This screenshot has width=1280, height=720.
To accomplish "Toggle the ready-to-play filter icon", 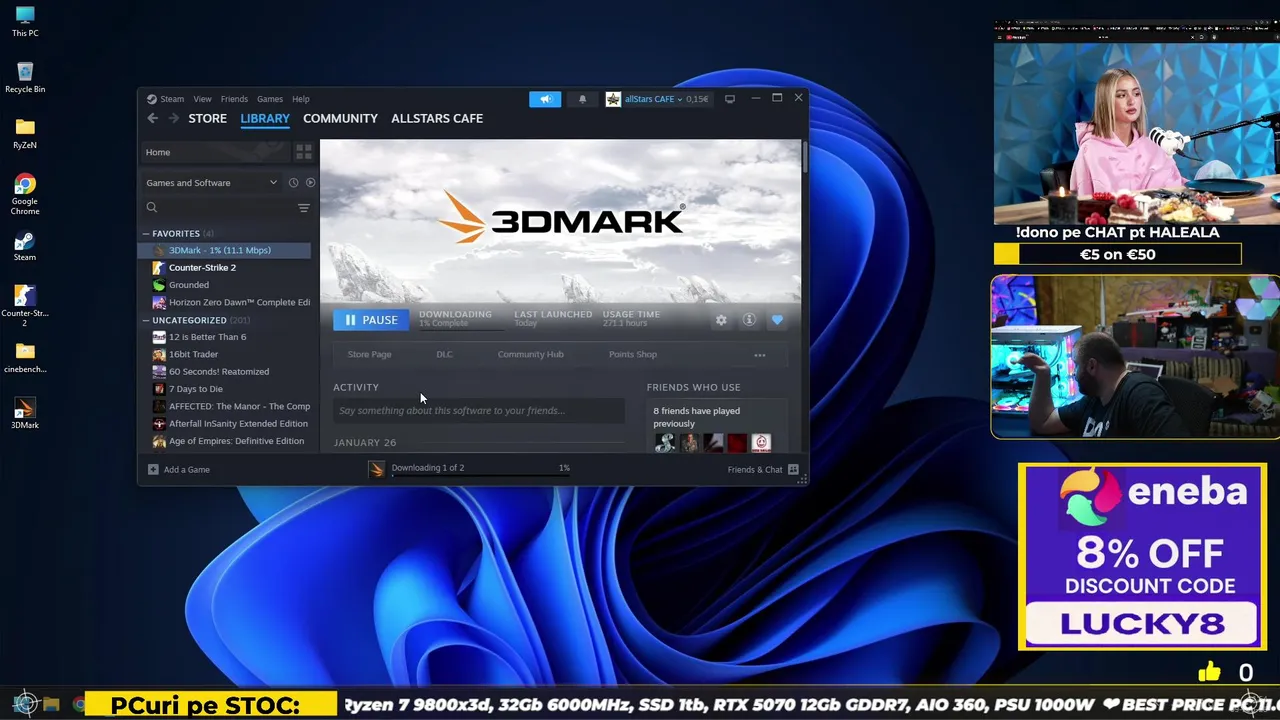I will click(x=310, y=182).
